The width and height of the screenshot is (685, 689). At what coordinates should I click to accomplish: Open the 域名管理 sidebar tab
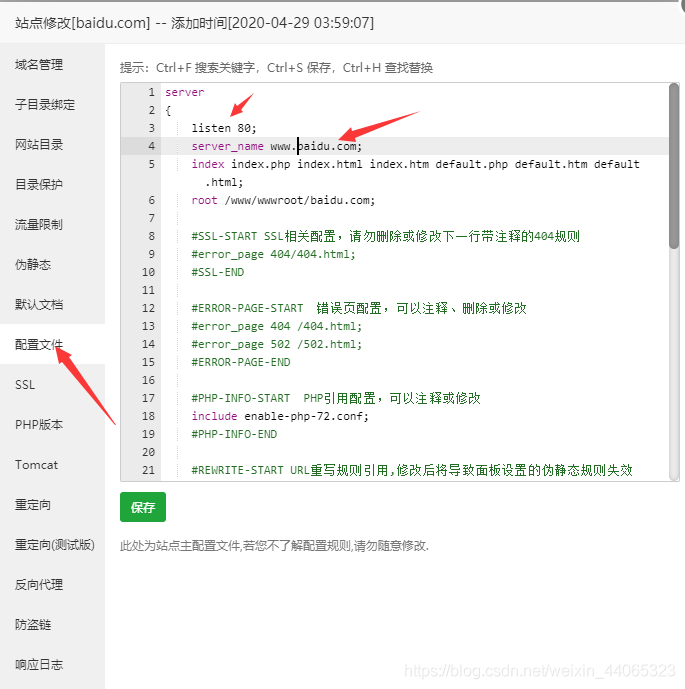click(x=39, y=65)
